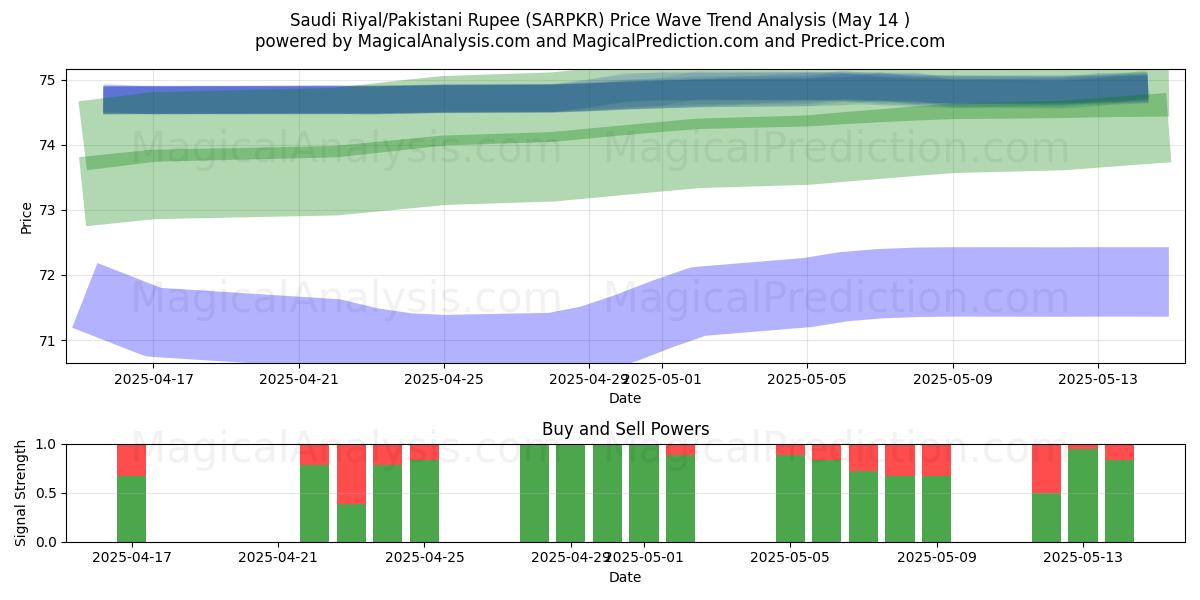
Task: Click the 1.0 tick on Signal Strength axis
Action: click(47, 444)
